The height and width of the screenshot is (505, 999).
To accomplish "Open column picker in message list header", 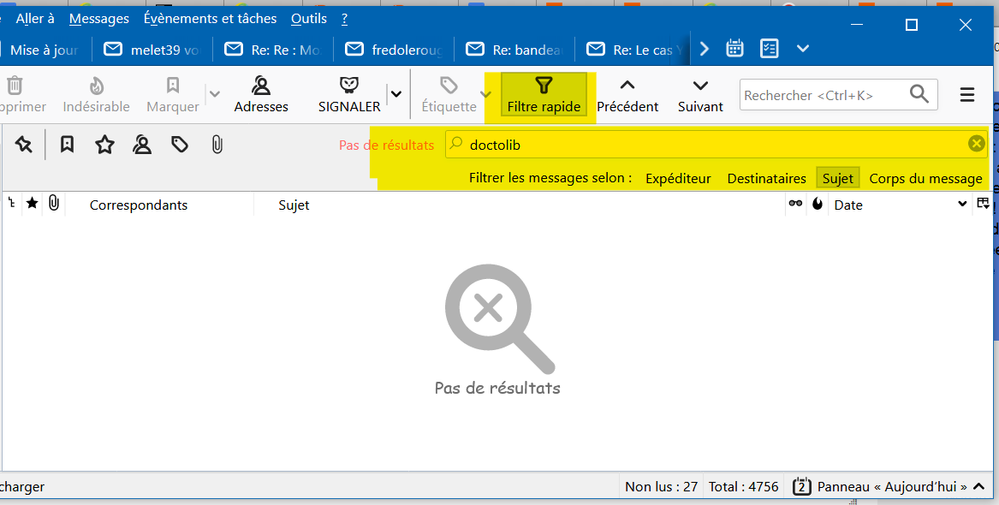I will 983,204.
